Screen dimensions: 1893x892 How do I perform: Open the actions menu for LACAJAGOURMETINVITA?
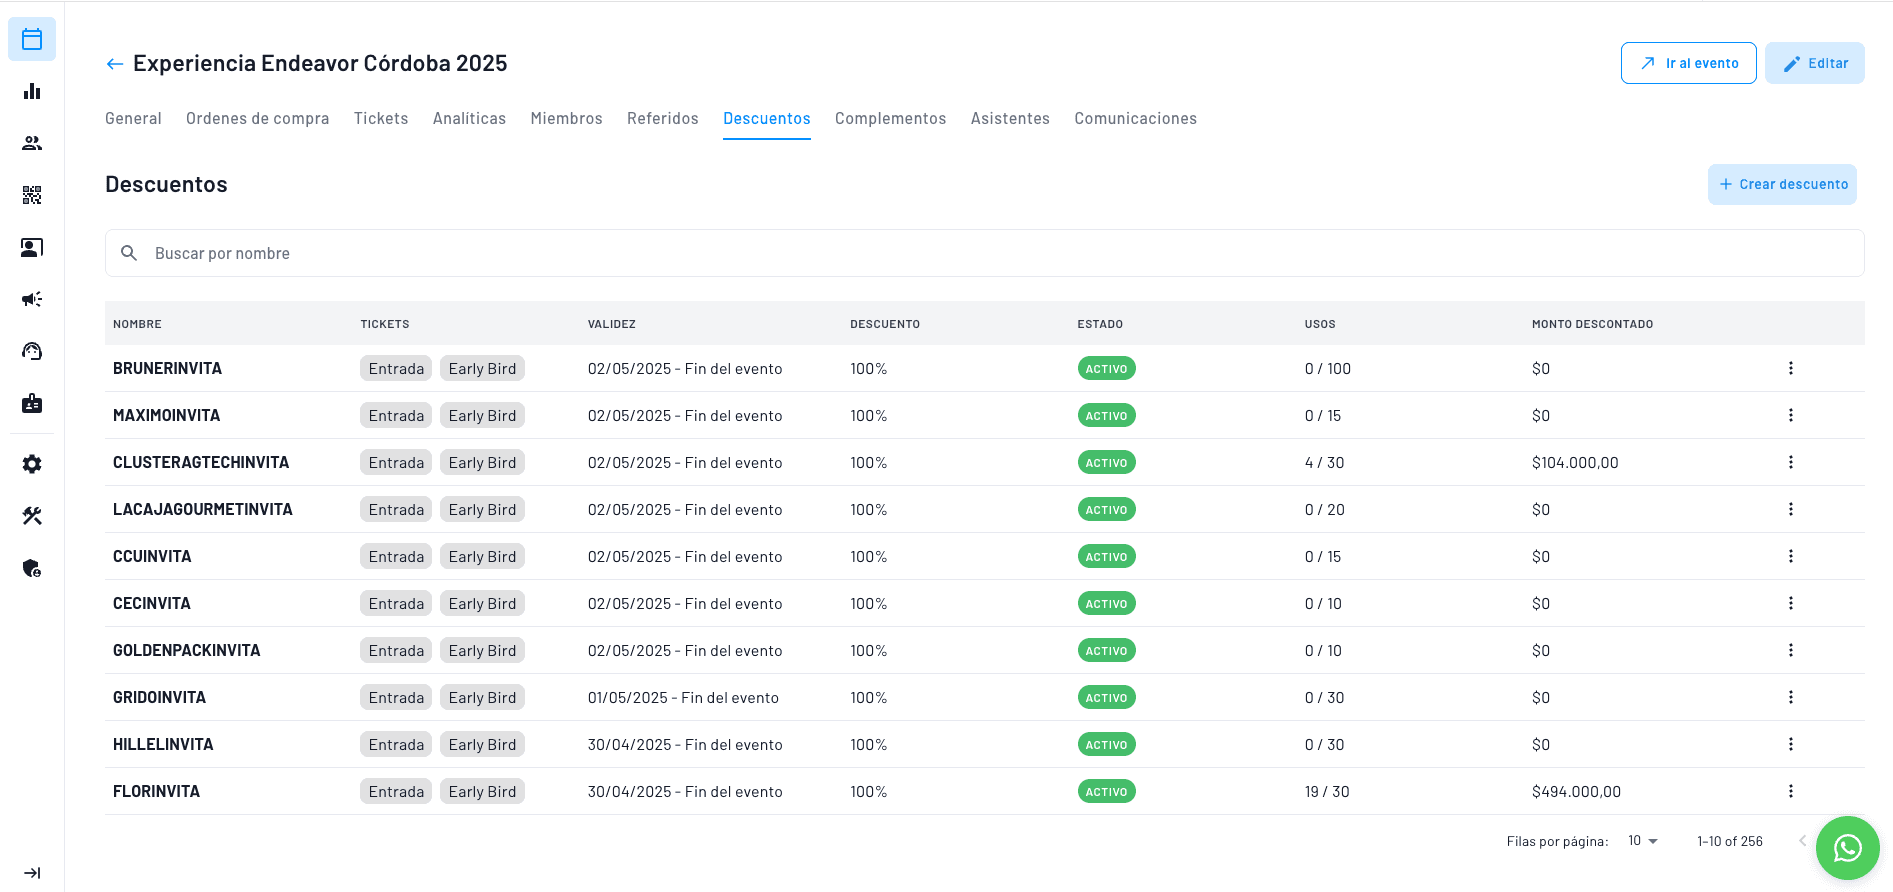[x=1790, y=509]
